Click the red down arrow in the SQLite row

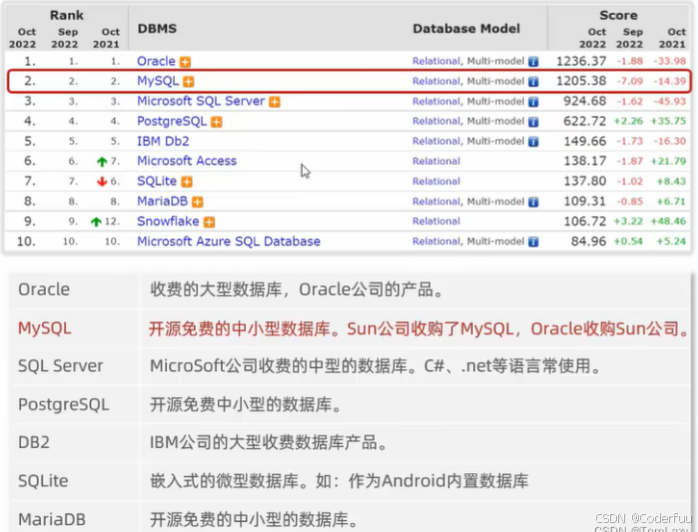(102, 182)
